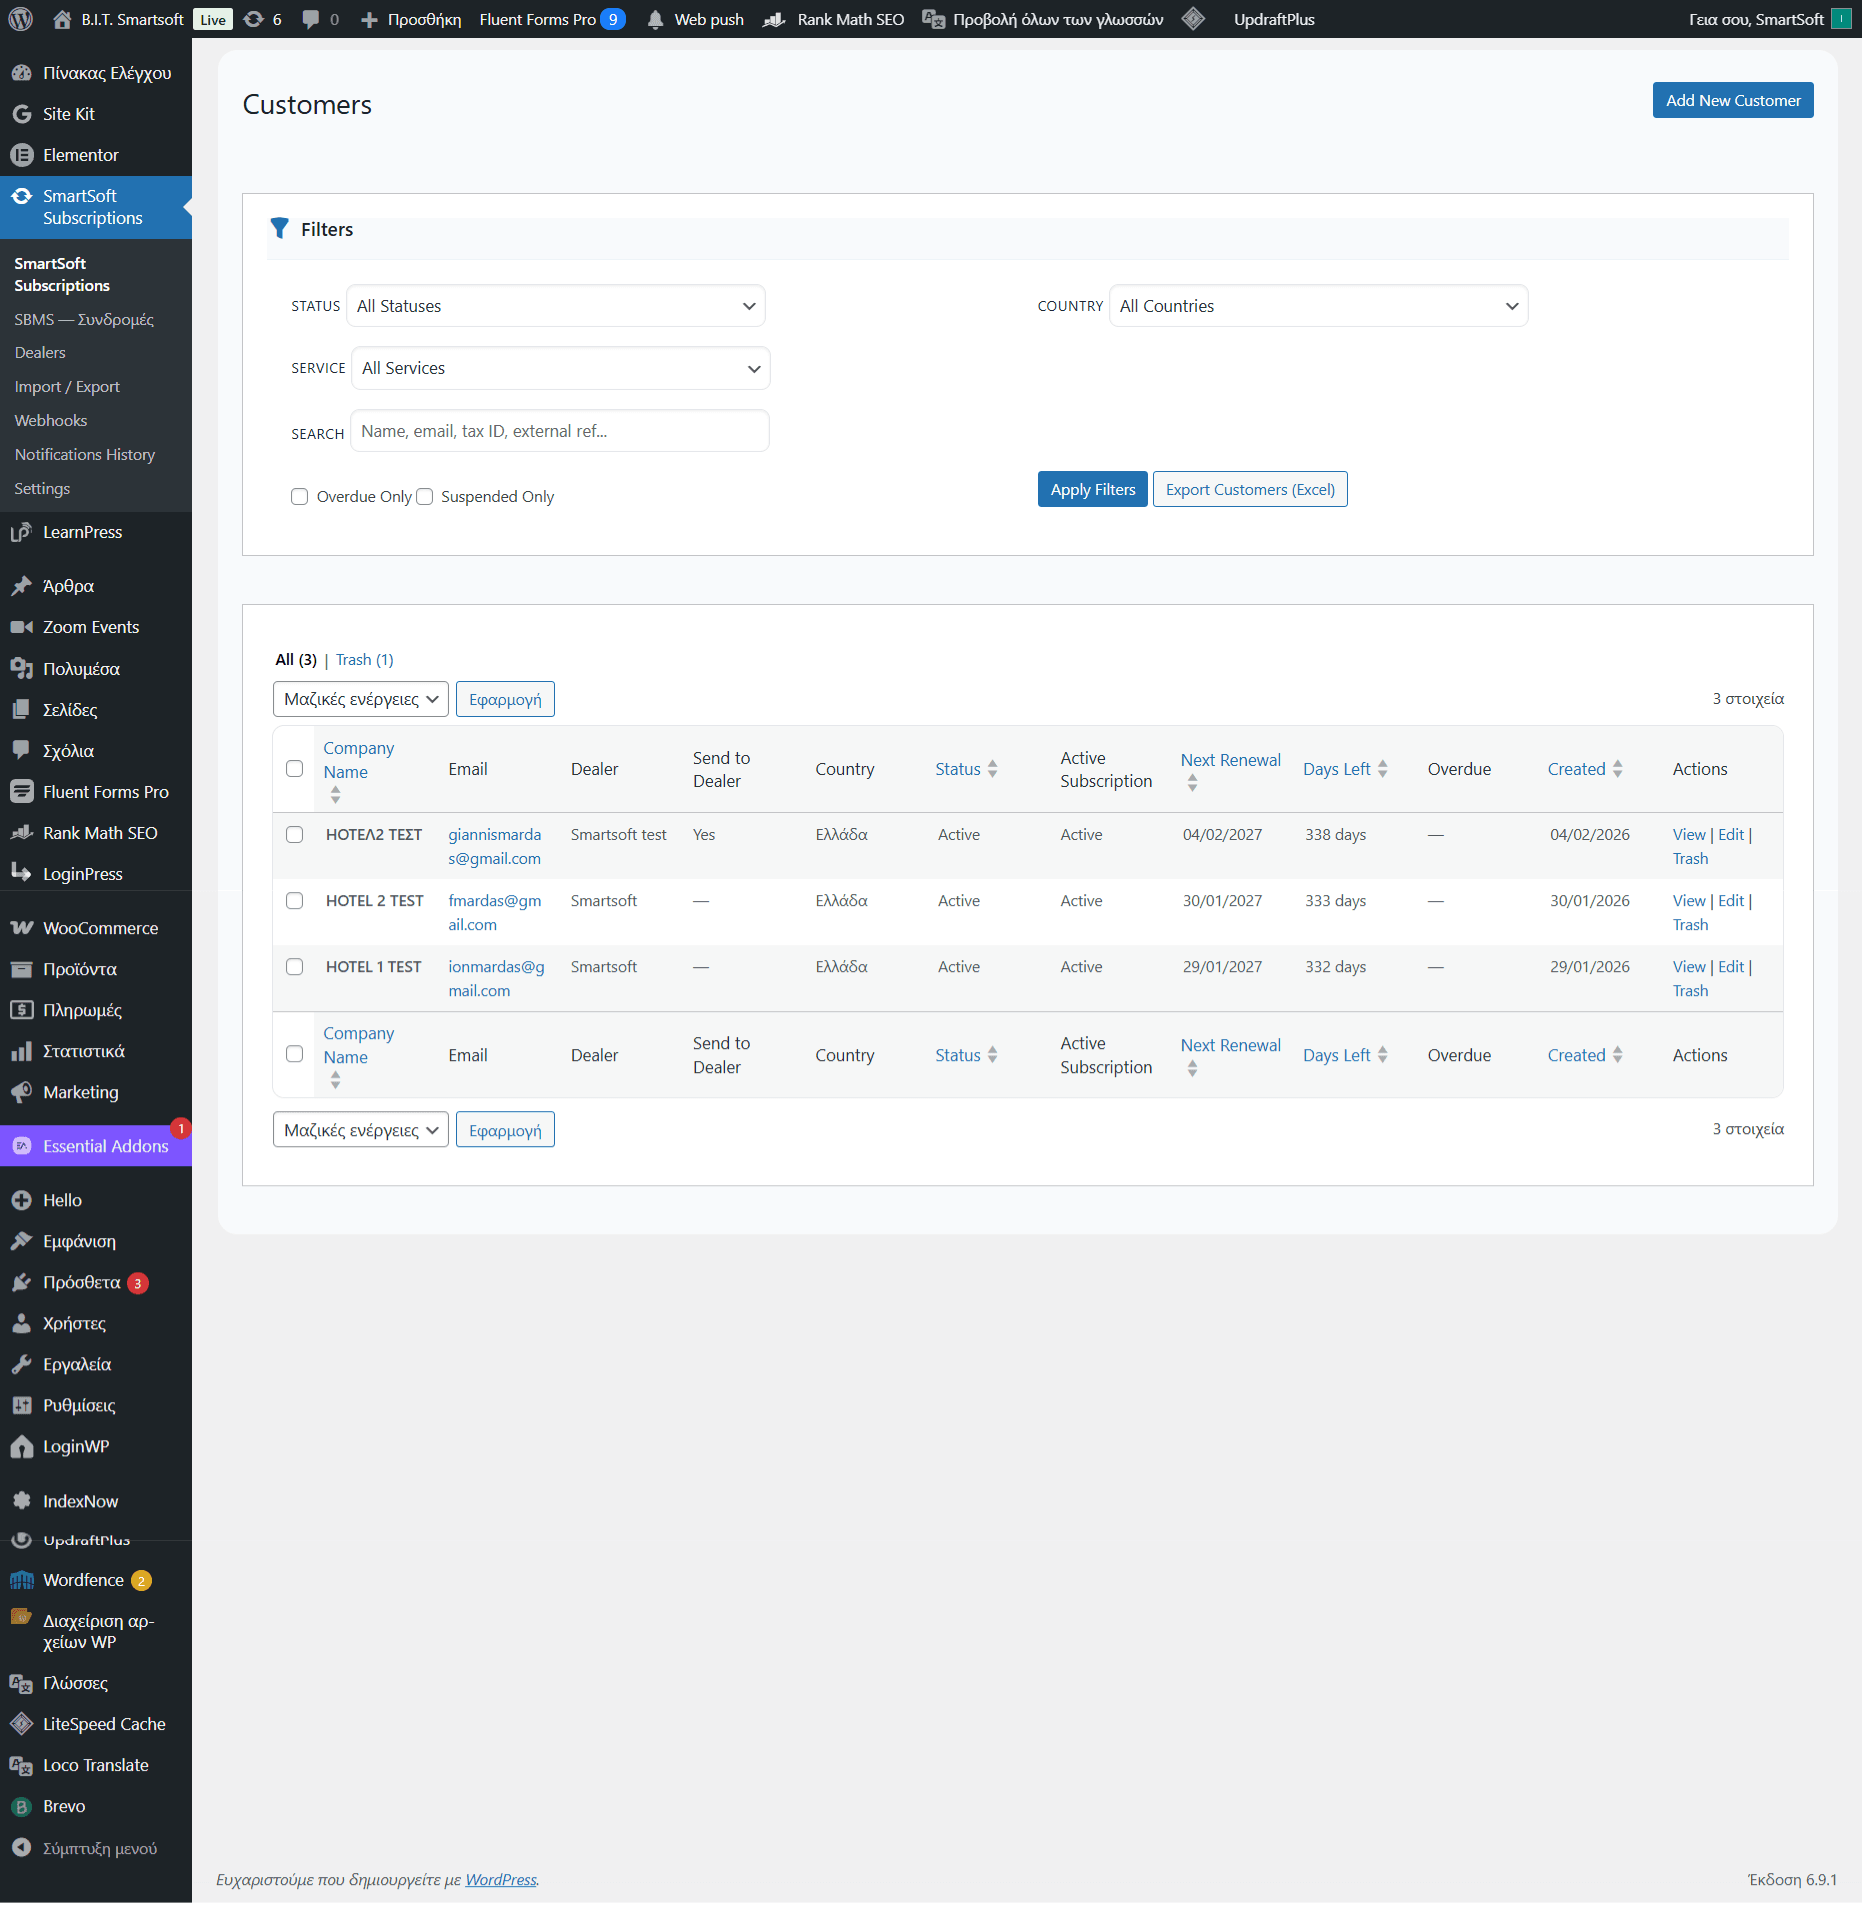Expand the All Countries dropdown
The height and width of the screenshot is (1906, 1862).
click(x=1318, y=306)
